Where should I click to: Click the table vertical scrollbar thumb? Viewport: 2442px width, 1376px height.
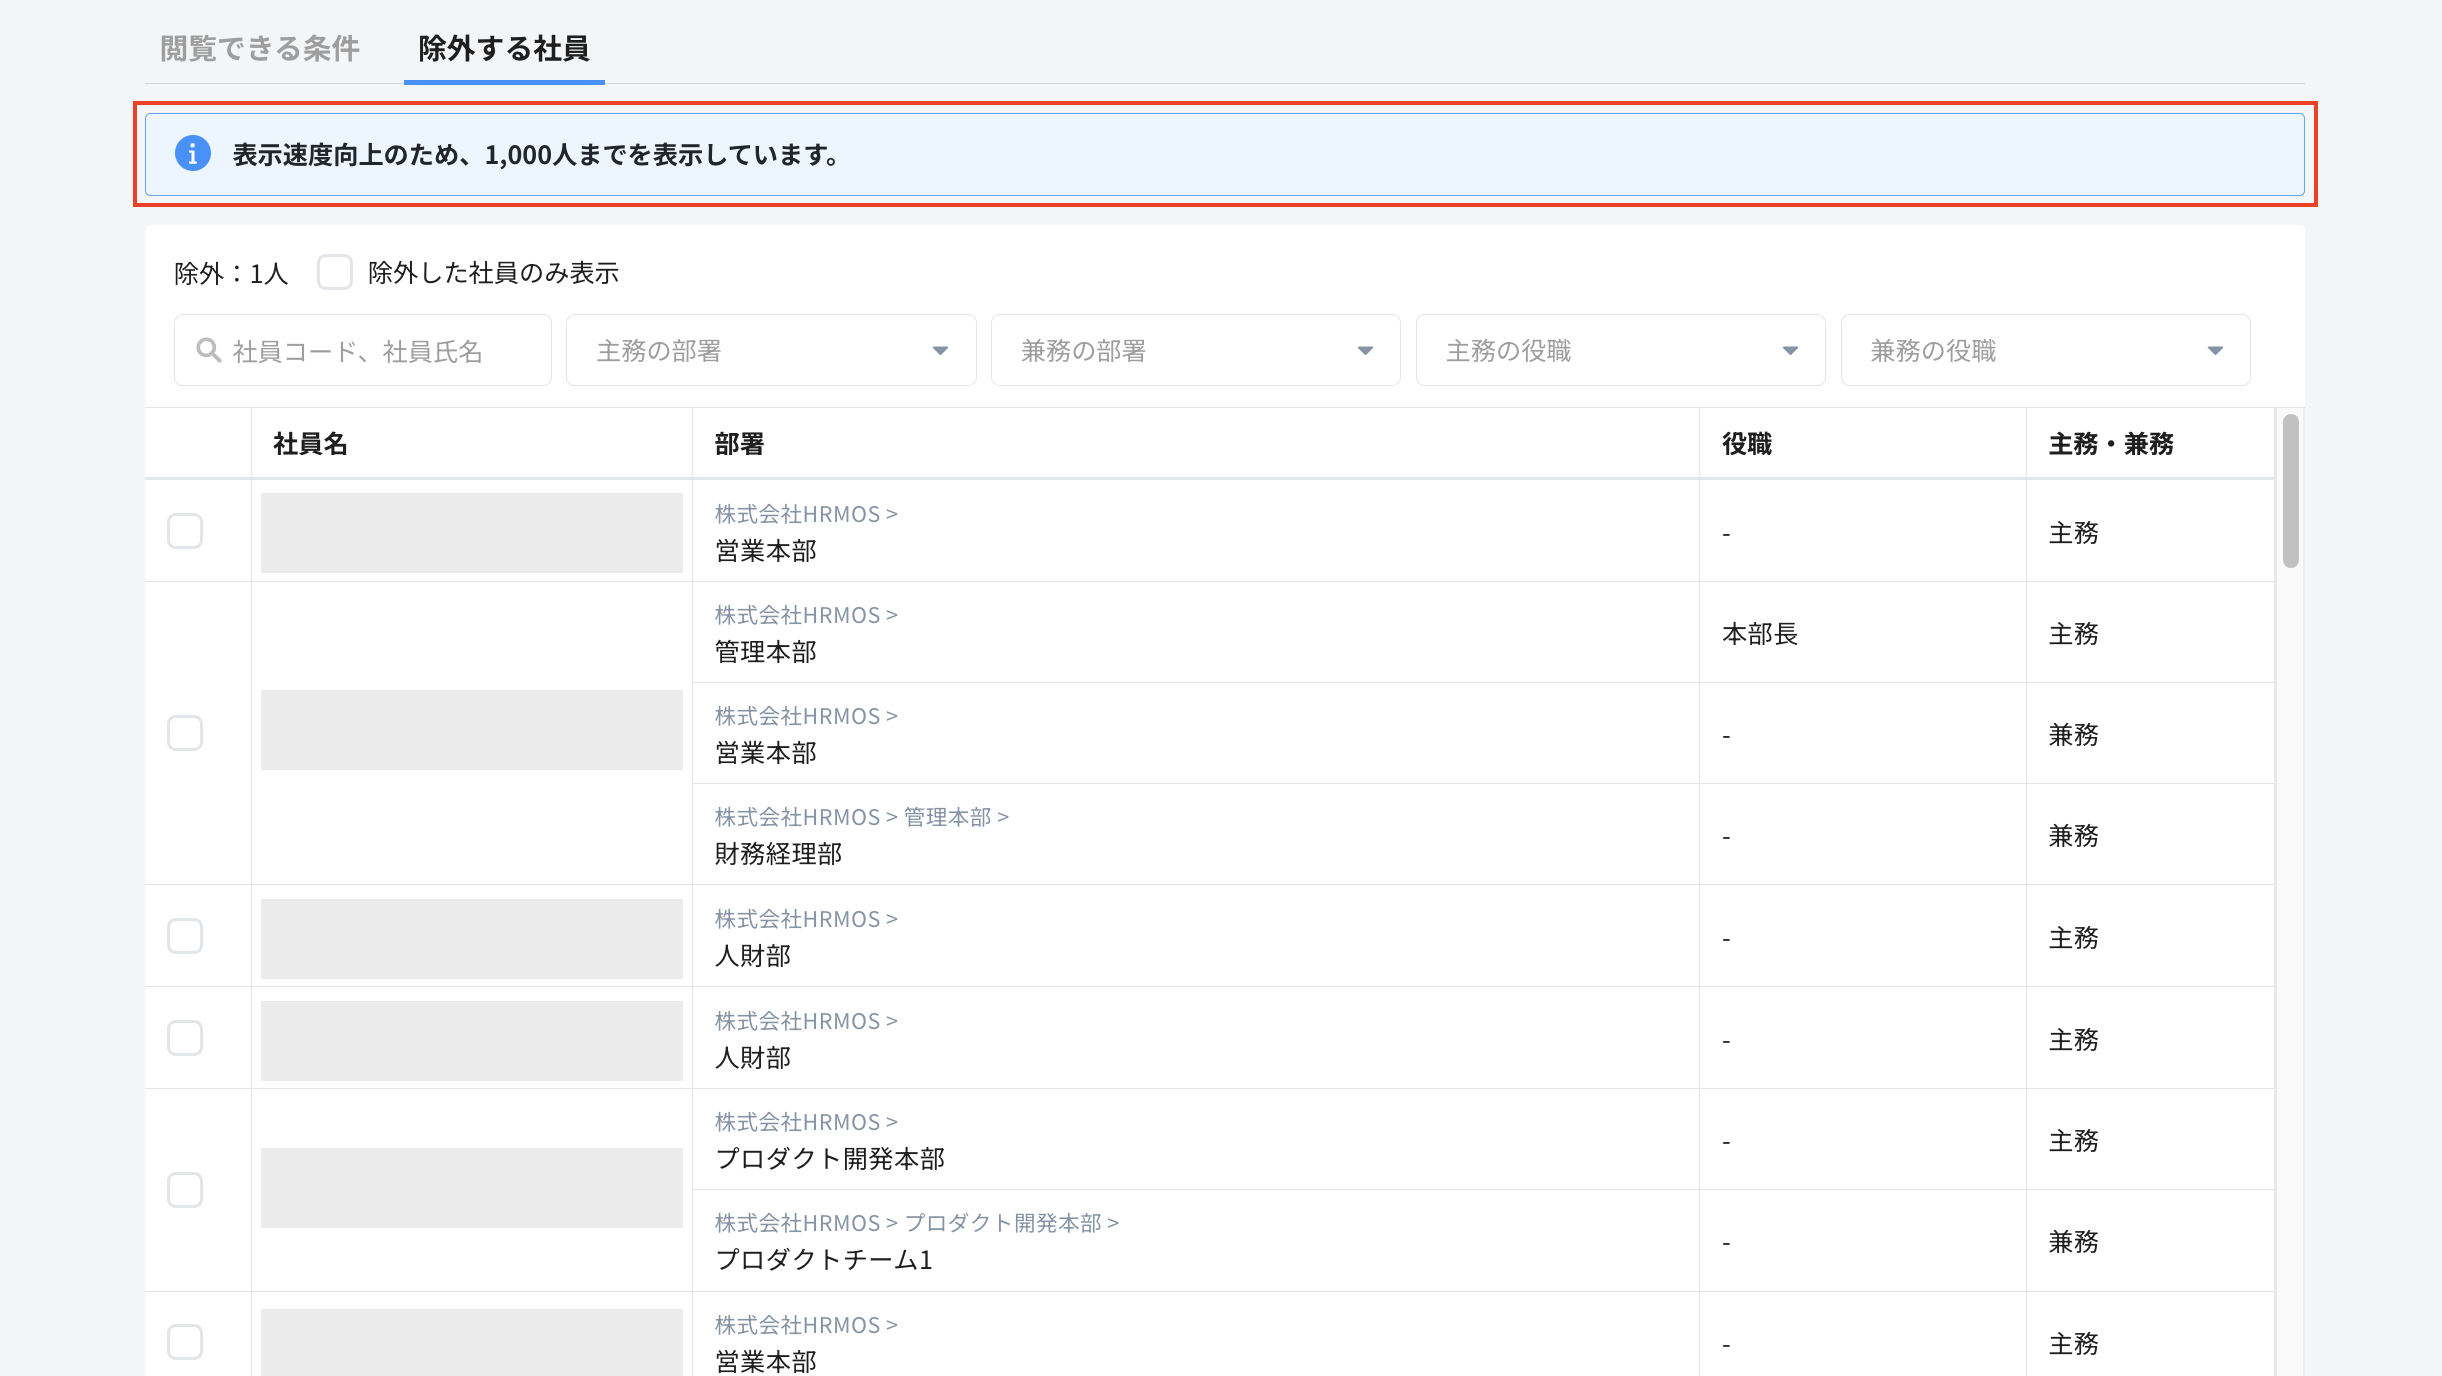coord(2290,492)
